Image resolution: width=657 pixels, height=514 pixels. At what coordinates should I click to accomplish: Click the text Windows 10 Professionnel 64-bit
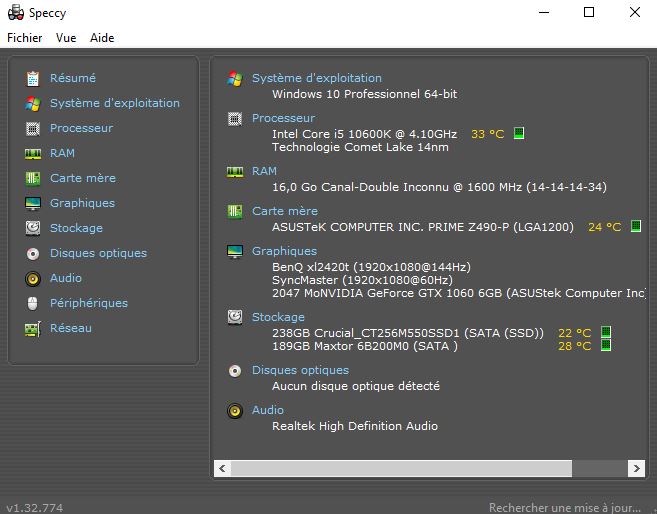(365, 94)
